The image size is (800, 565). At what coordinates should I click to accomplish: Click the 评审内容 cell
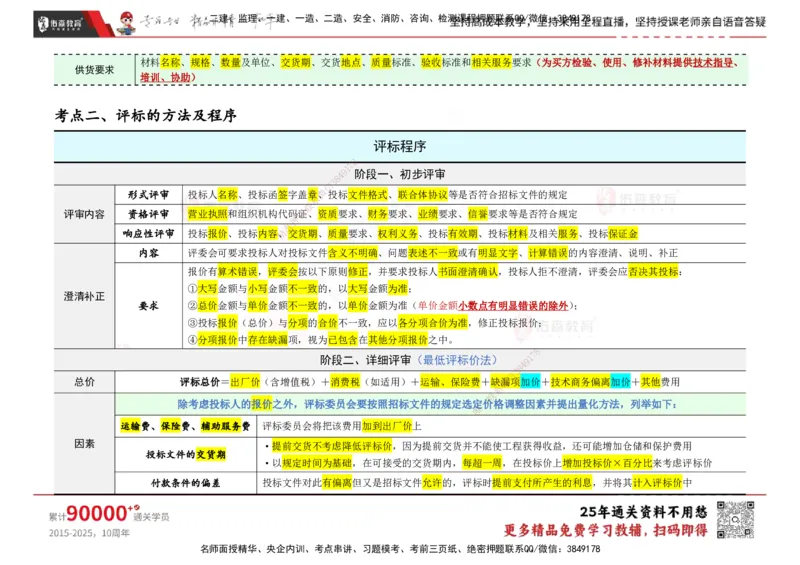(84, 214)
